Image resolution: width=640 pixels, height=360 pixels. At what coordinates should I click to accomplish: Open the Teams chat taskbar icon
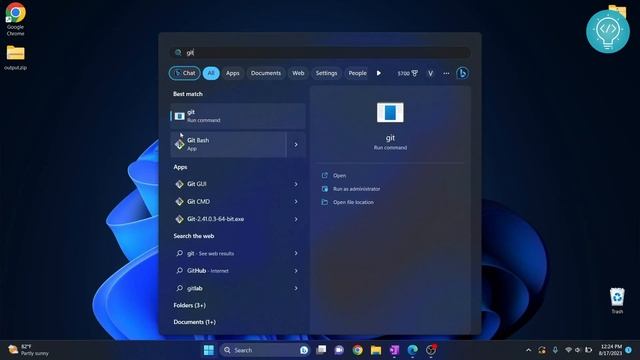coord(339,350)
